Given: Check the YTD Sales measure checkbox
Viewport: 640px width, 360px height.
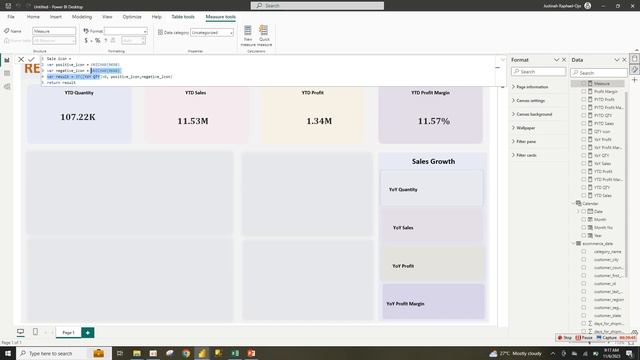Looking at the screenshot, I should point(584,196).
